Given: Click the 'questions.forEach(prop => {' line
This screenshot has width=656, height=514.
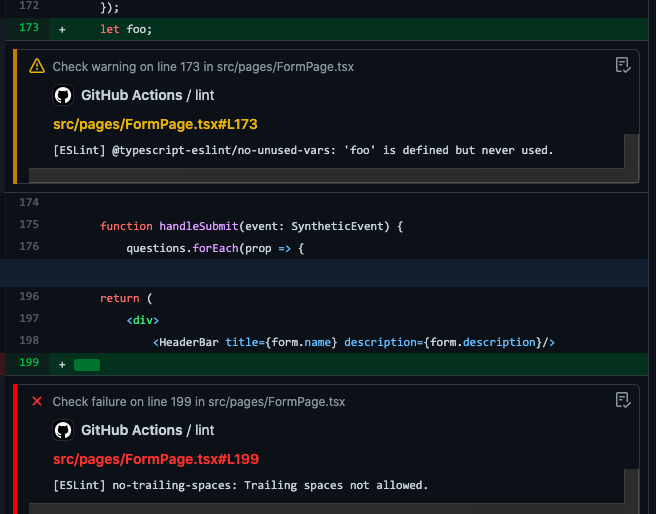Looking at the screenshot, I should [215, 248].
